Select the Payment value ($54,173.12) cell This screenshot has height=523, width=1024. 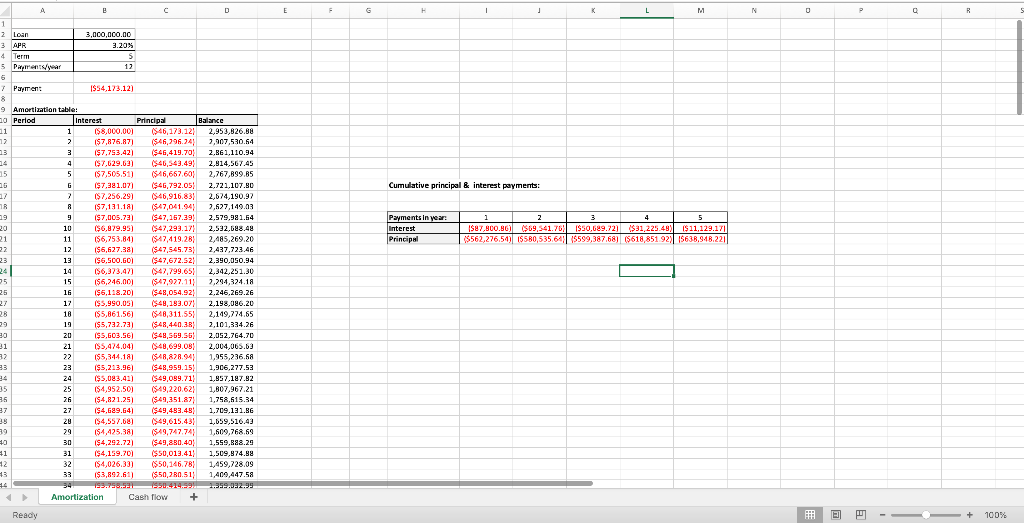[x=104, y=88]
